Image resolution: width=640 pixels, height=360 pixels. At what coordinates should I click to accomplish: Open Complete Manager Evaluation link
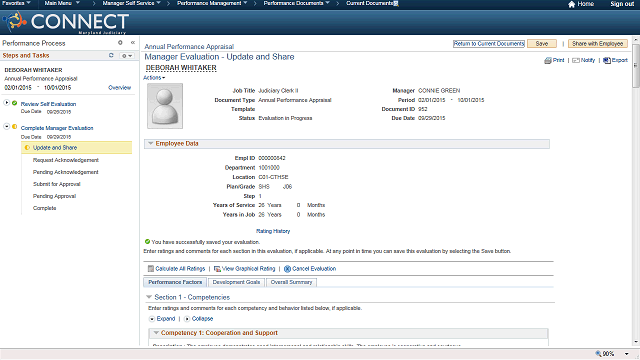57,128
